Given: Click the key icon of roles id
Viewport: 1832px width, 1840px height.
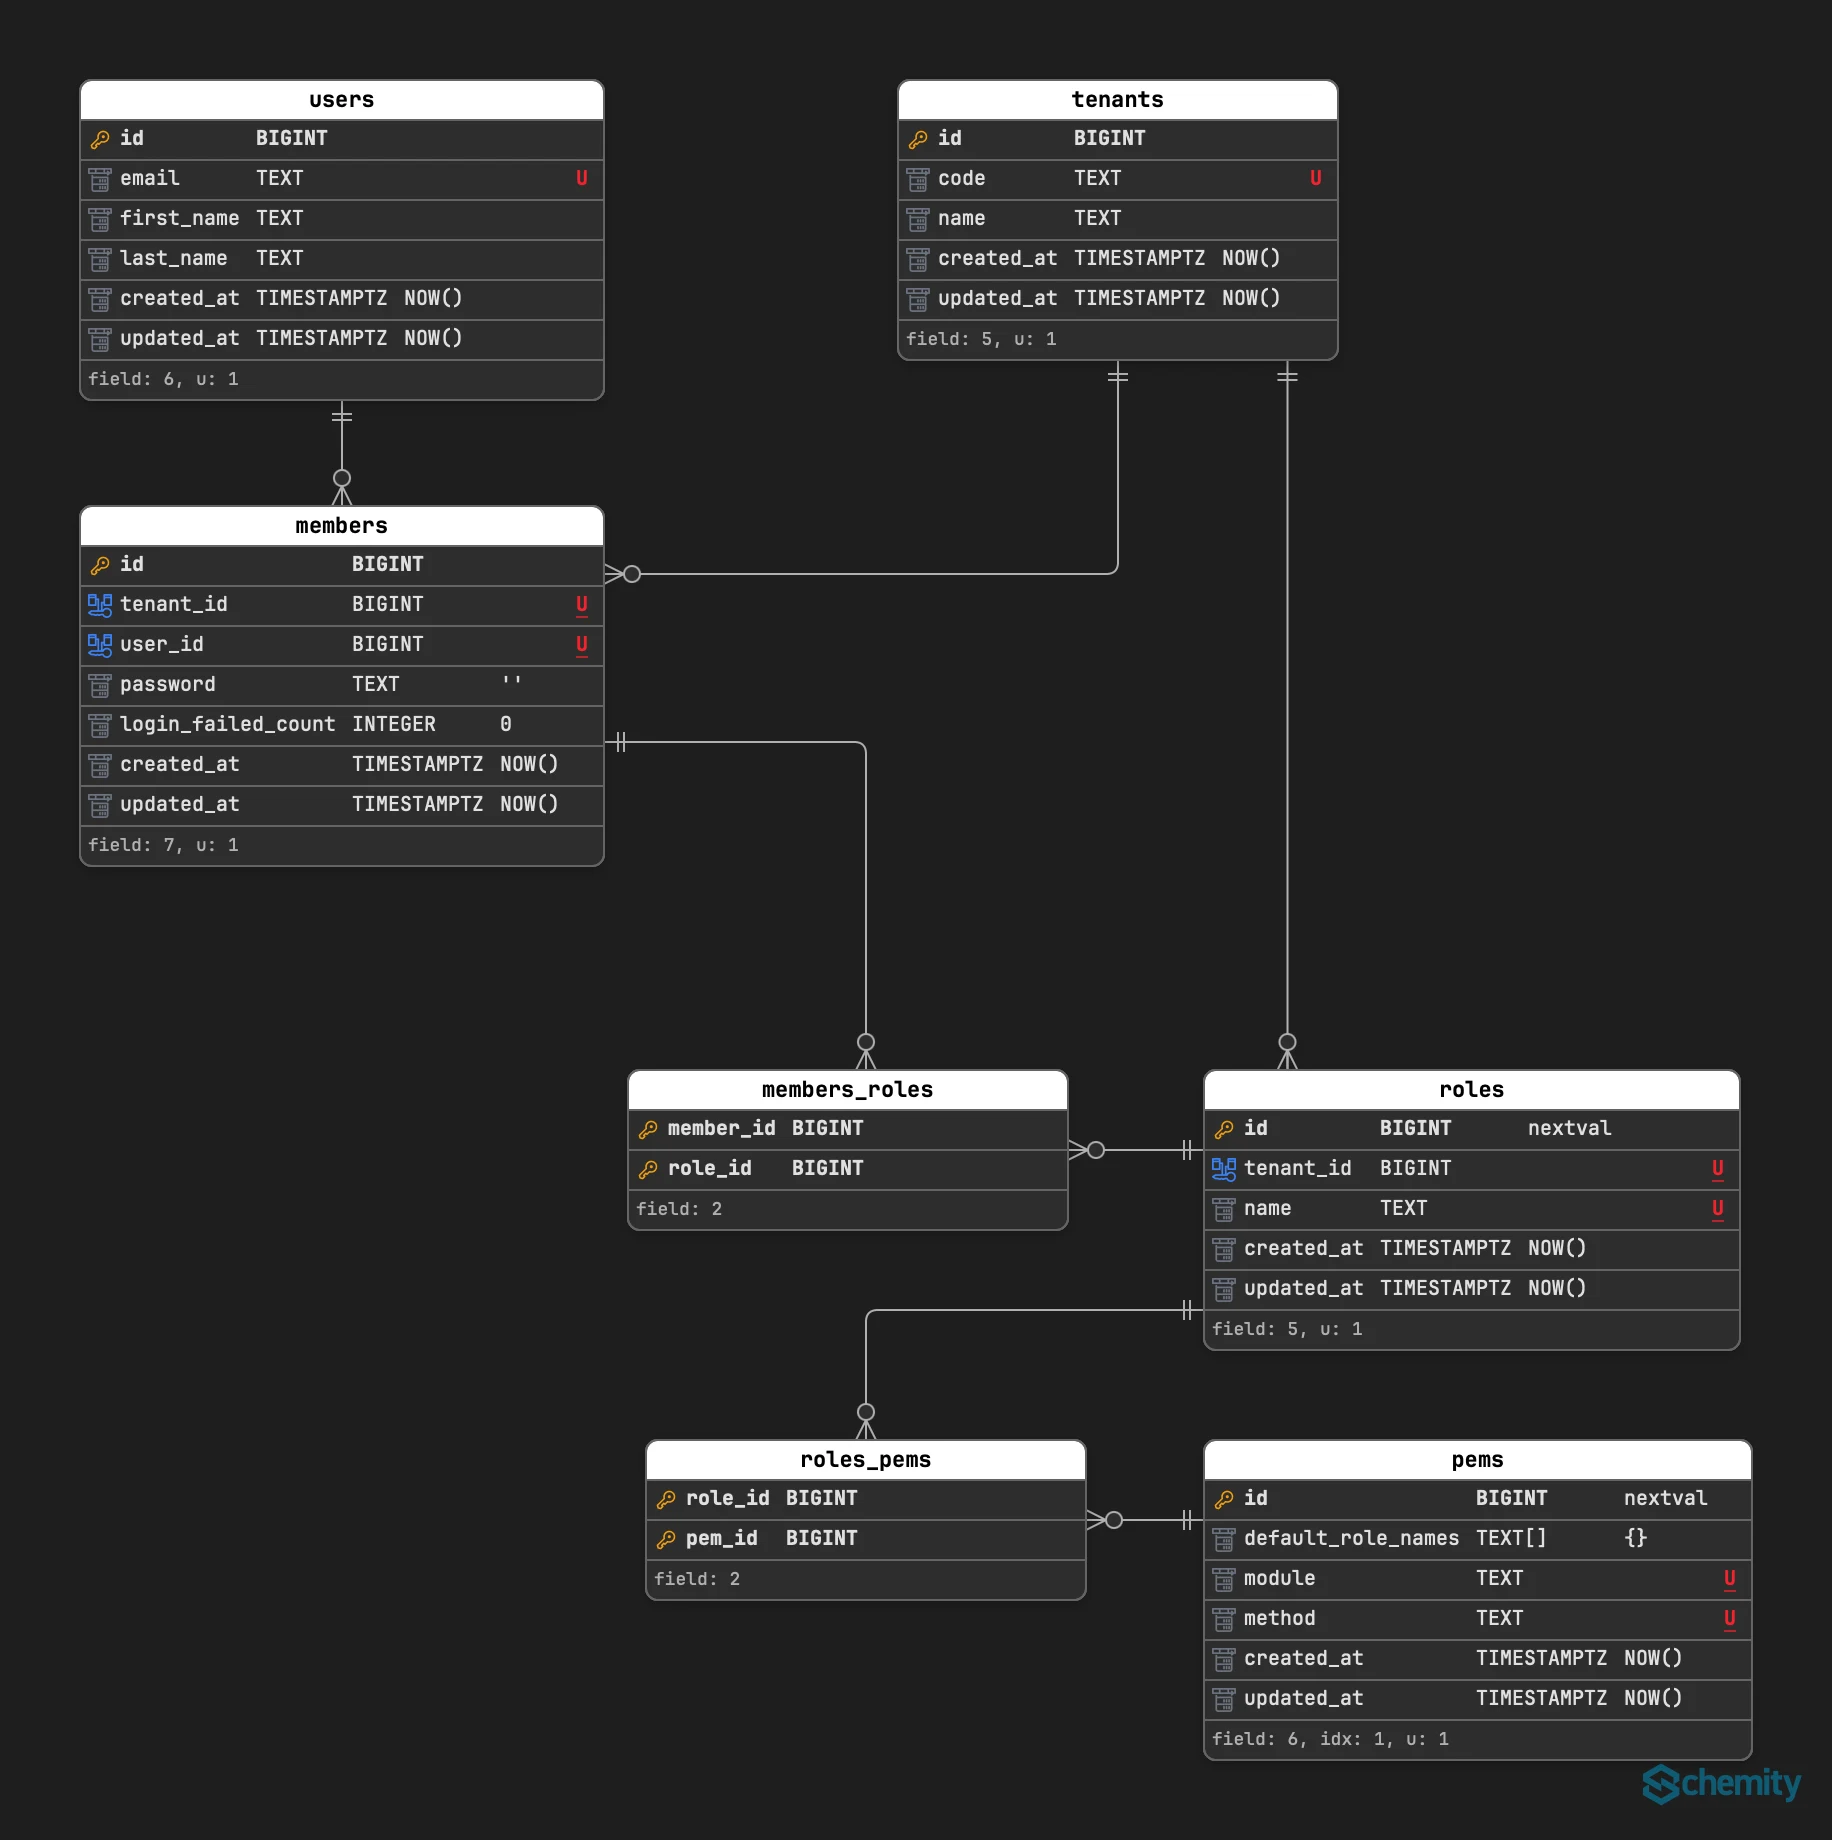Looking at the screenshot, I should coord(1224,1129).
